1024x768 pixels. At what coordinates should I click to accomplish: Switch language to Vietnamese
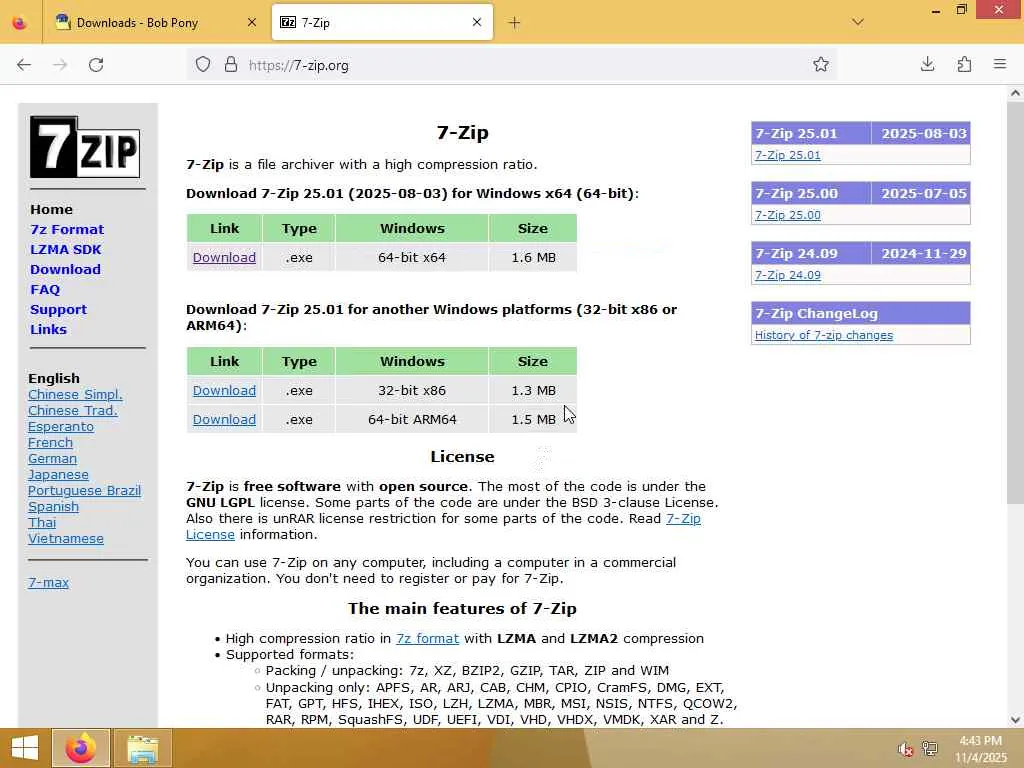point(66,539)
